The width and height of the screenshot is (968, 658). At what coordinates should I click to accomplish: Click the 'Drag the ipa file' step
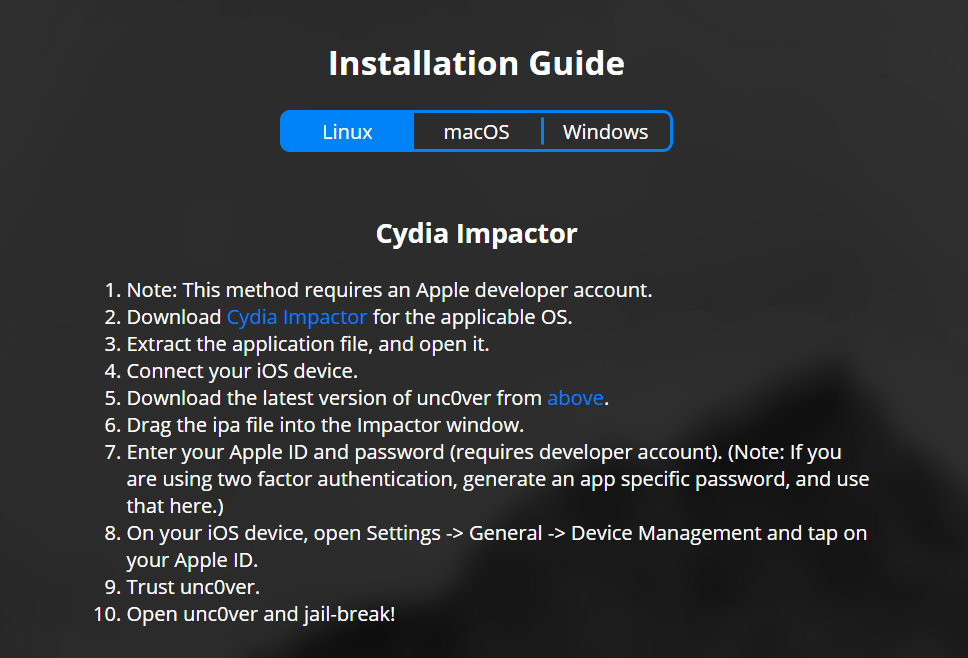[x=325, y=425]
